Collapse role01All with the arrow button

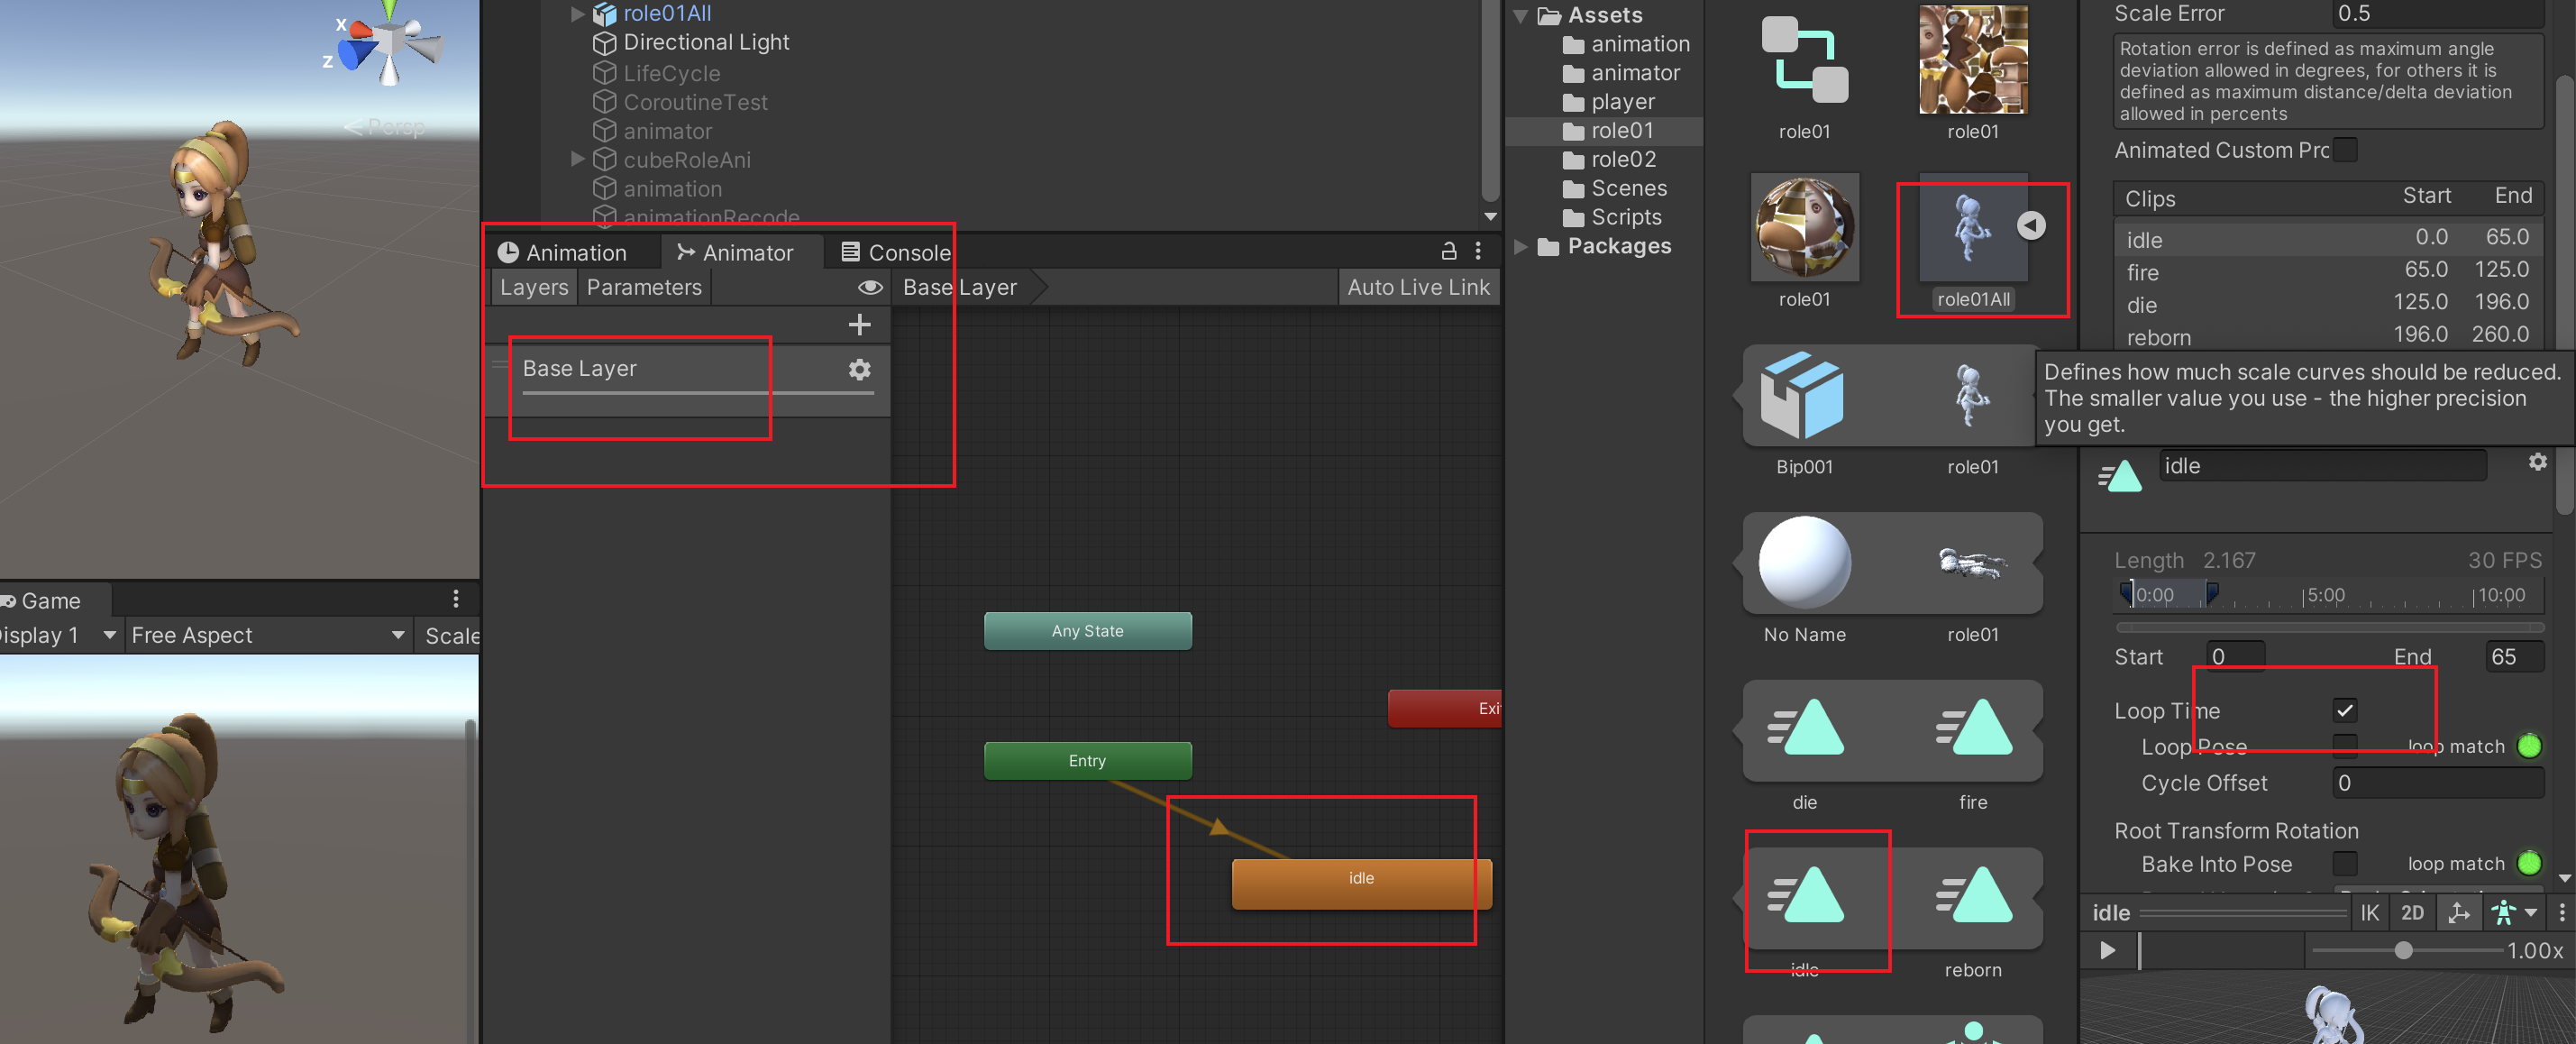click(2030, 226)
